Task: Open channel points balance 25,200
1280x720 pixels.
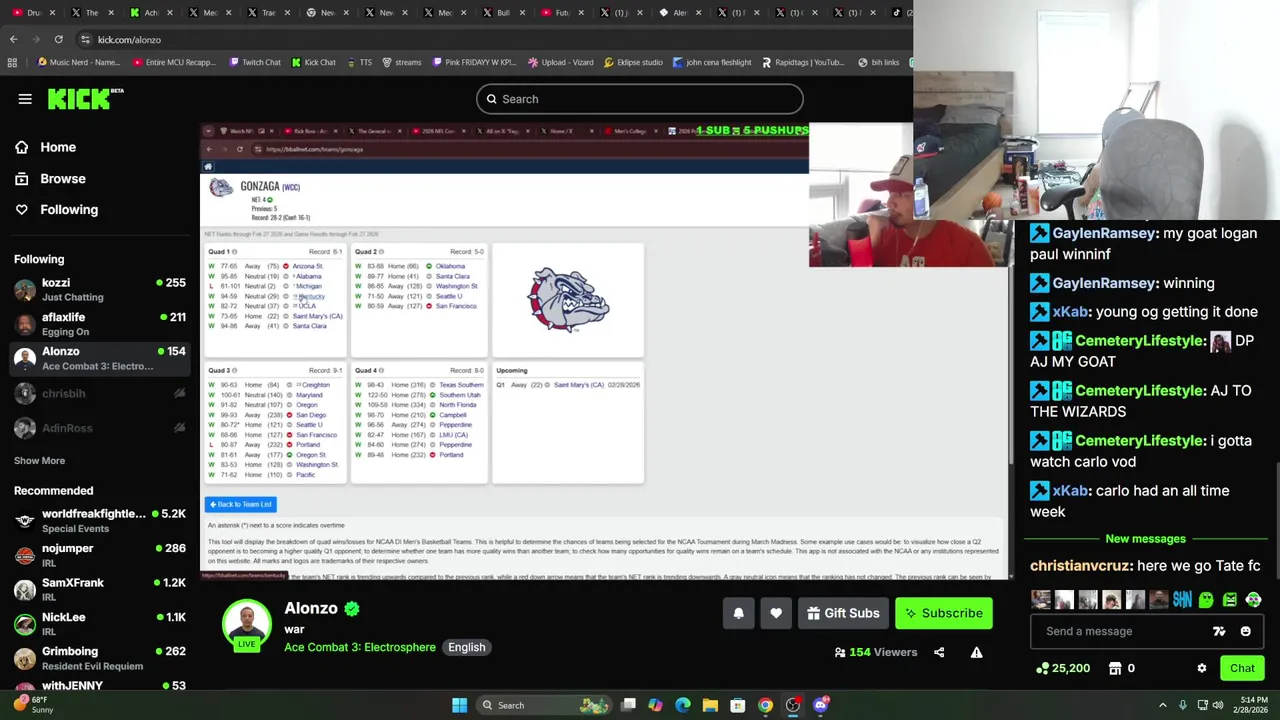Action: [1064, 668]
